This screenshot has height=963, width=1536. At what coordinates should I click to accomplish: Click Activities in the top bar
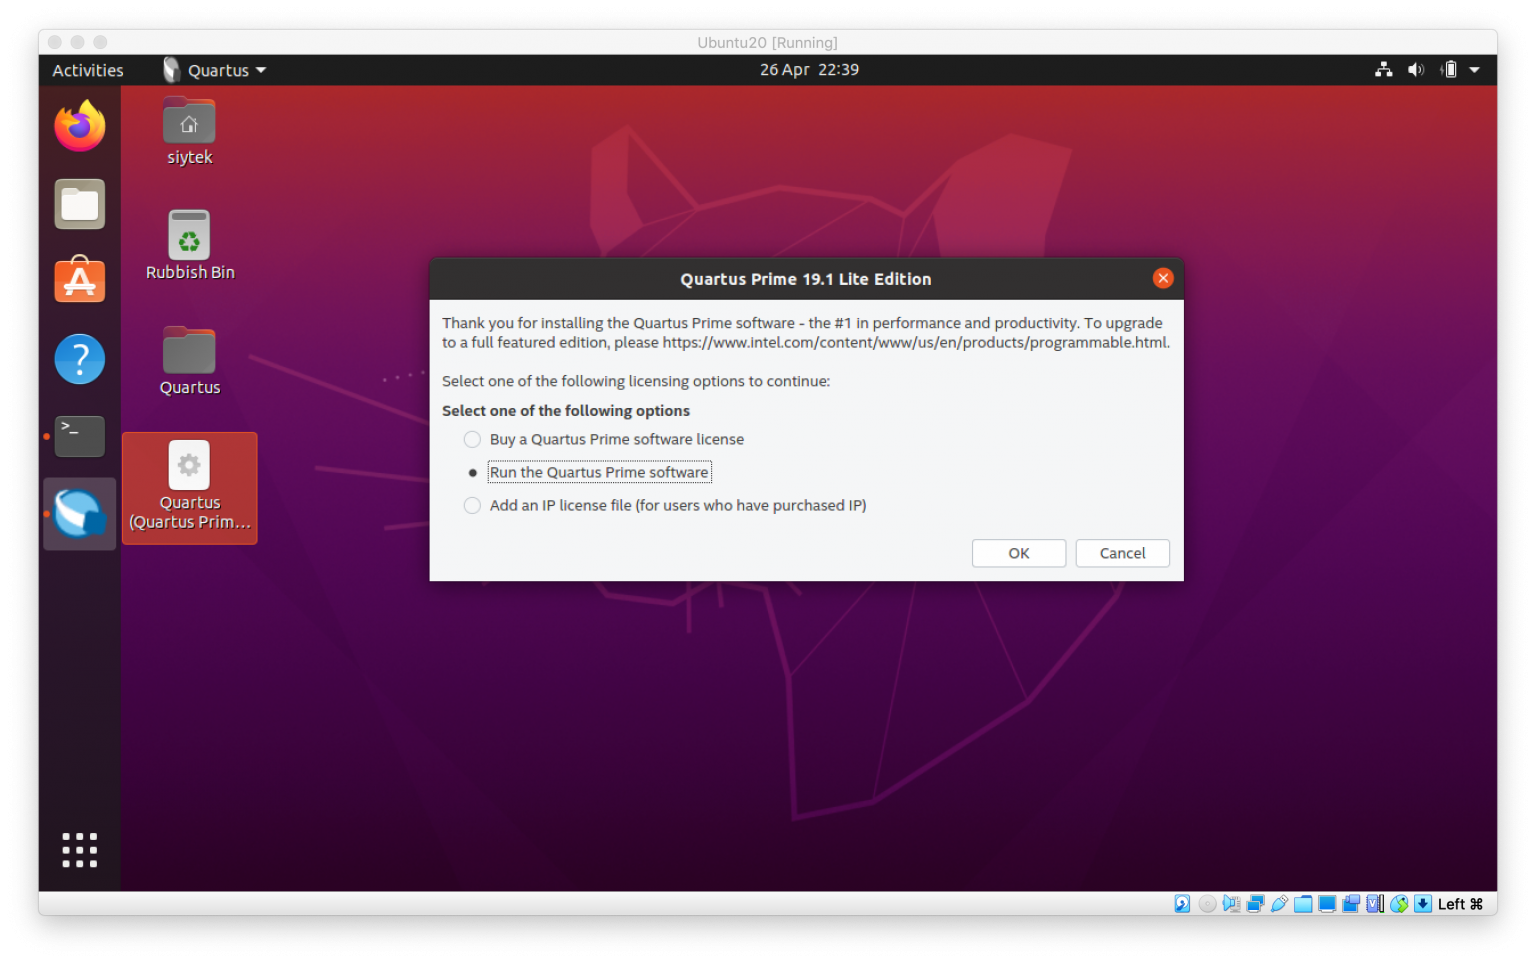(x=88, y=70)
